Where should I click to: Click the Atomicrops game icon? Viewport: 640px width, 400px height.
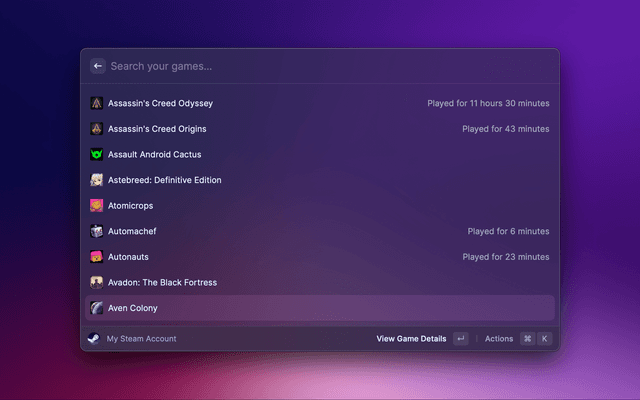(x=97, y=206)
